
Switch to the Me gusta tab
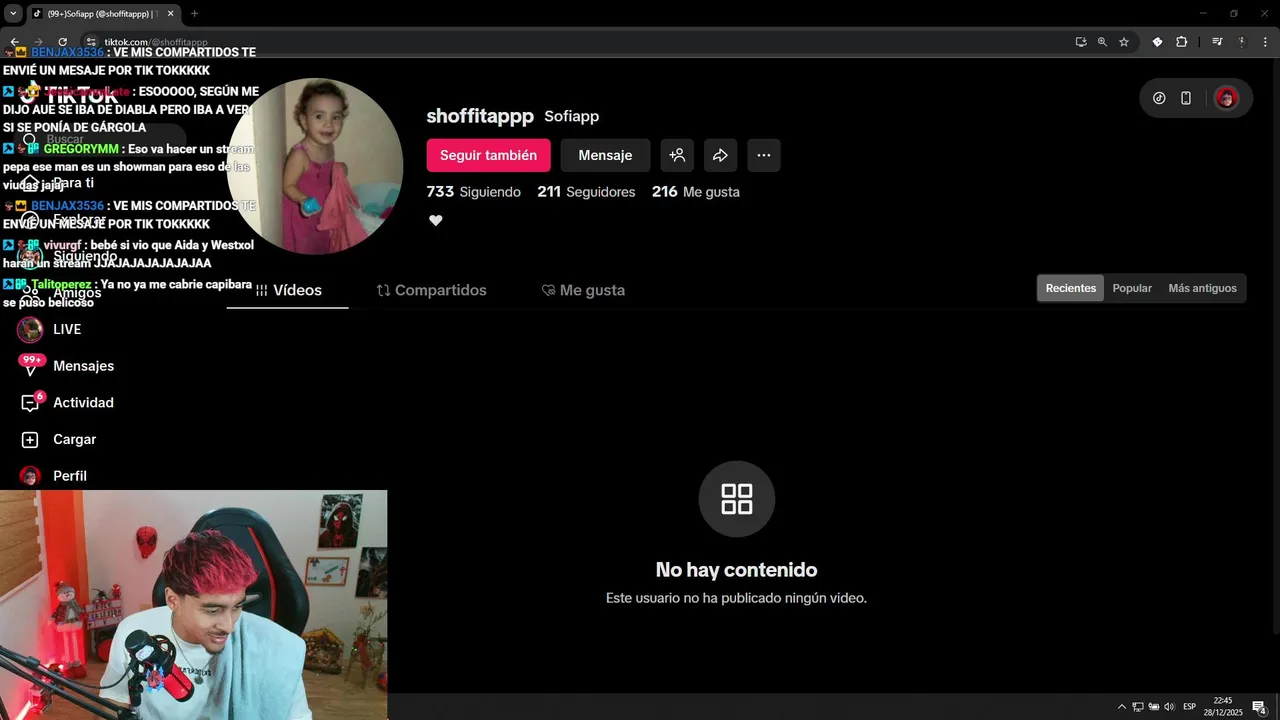click(x=583, y=290)
